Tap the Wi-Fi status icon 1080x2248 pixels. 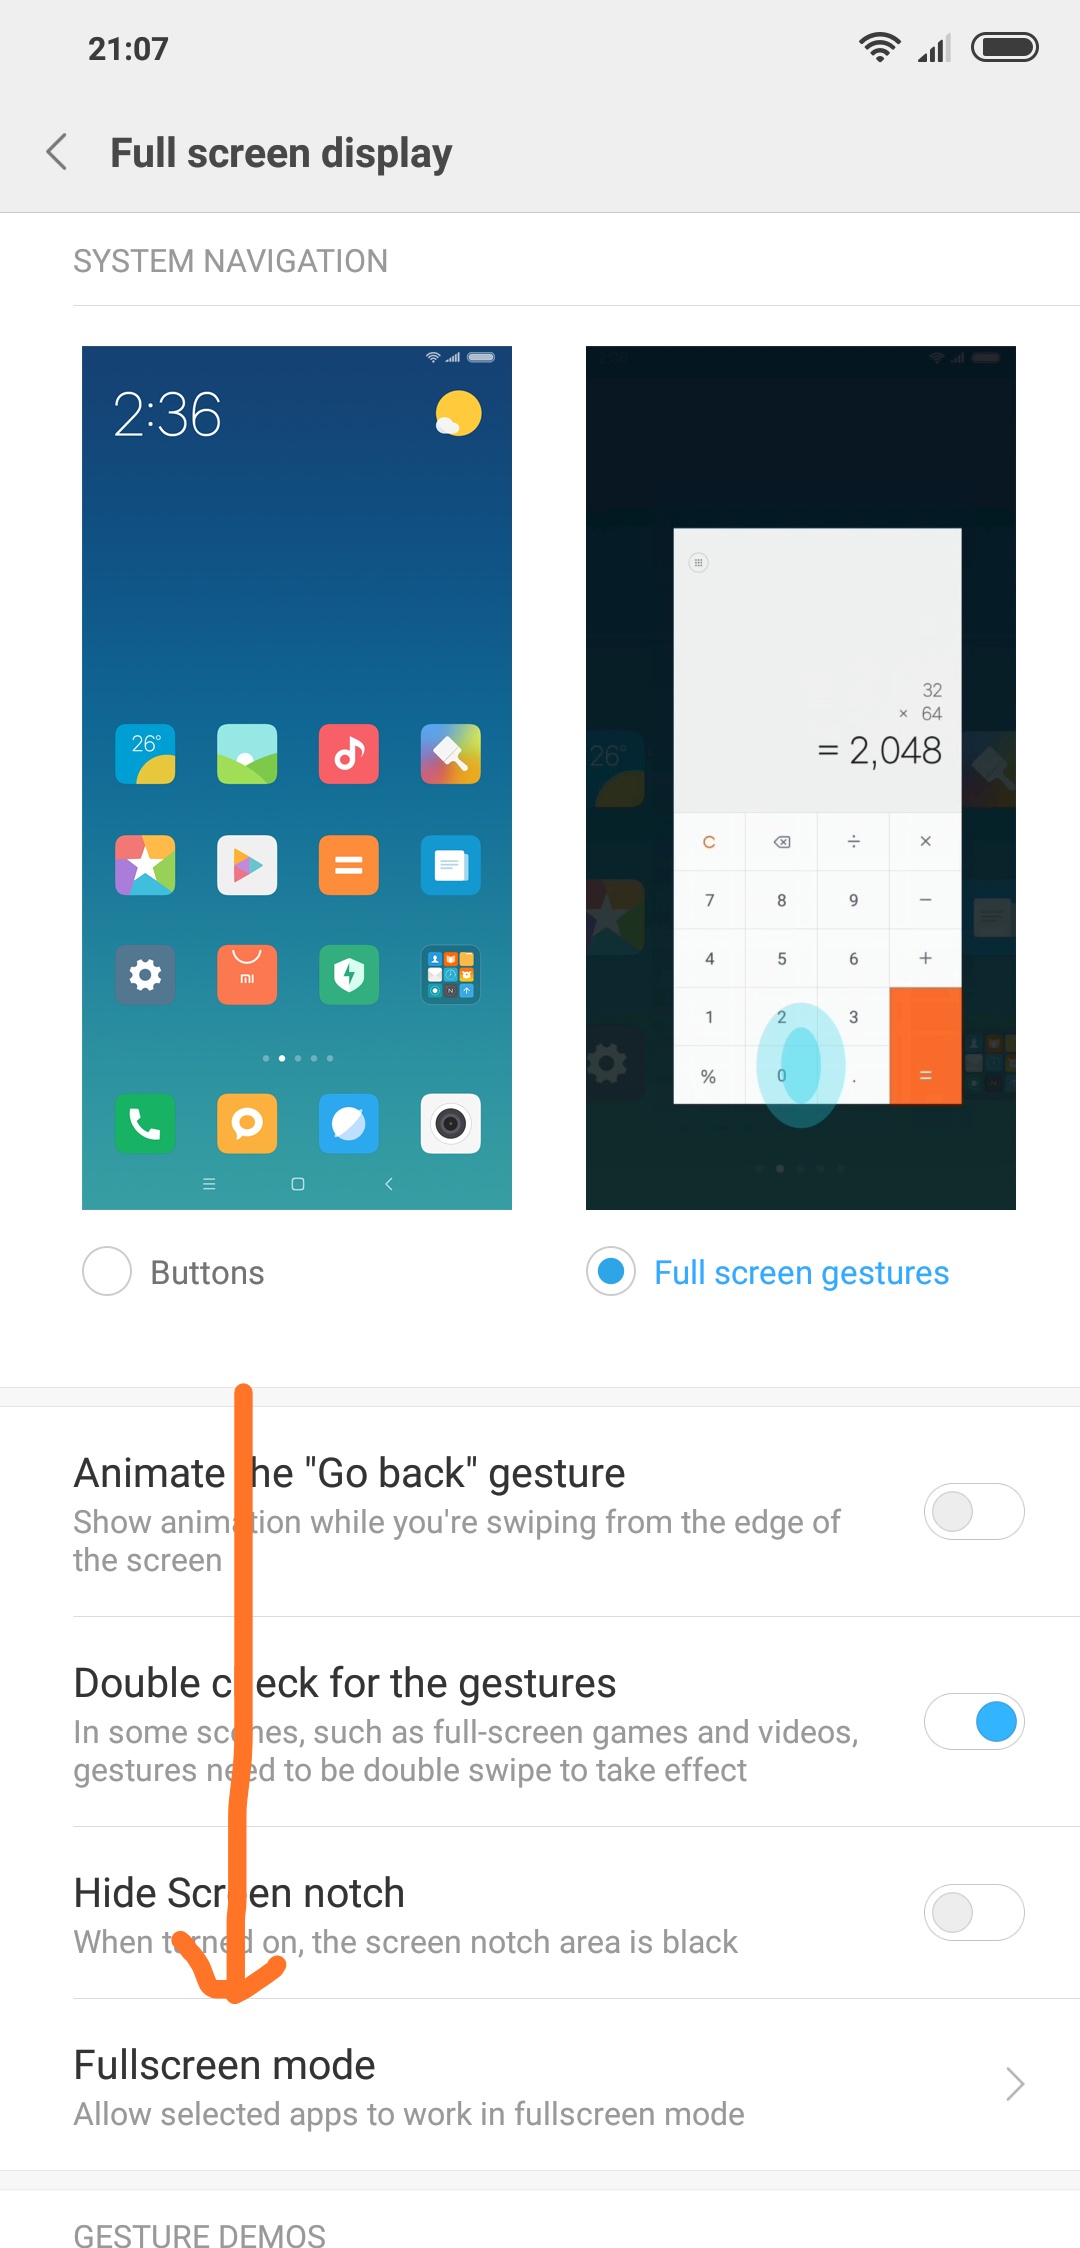[x=879, y=47]
